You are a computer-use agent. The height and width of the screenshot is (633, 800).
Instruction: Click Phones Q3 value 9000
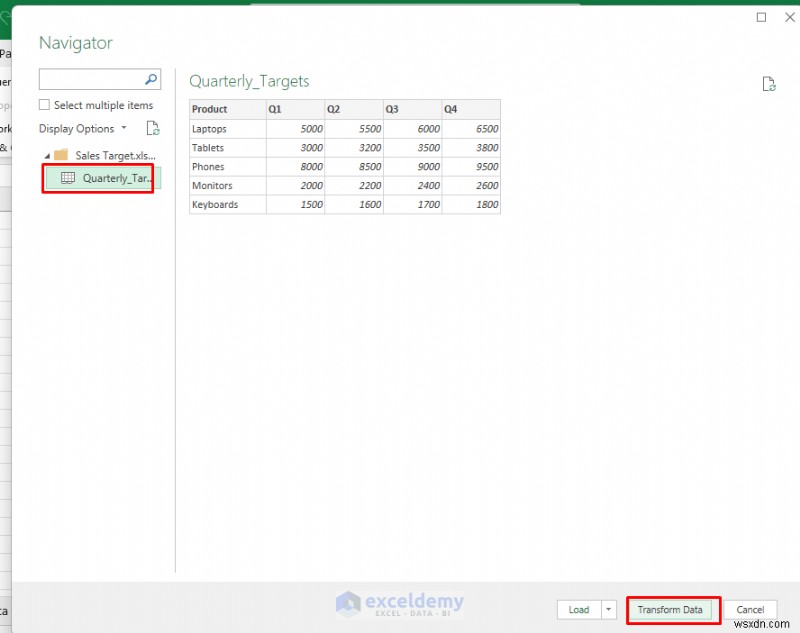tap(429, 166)
